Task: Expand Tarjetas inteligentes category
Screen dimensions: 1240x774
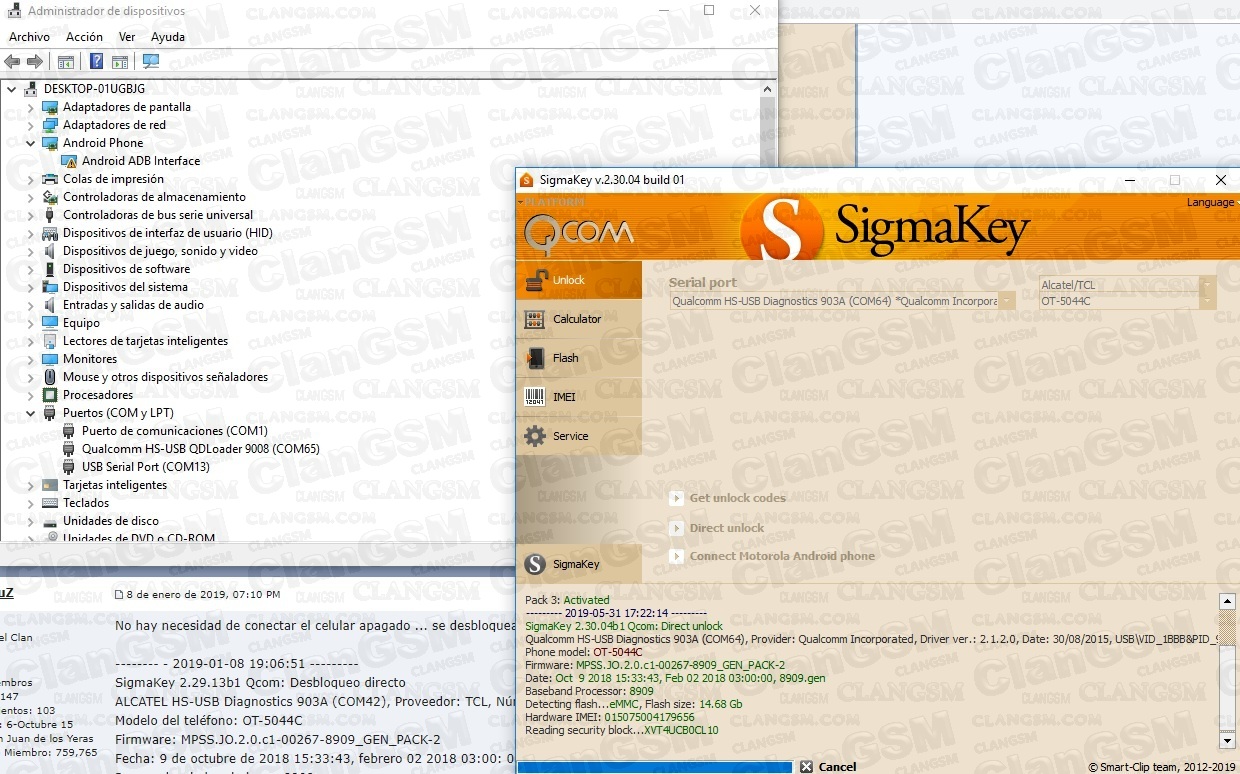Action: click(31, 485)
